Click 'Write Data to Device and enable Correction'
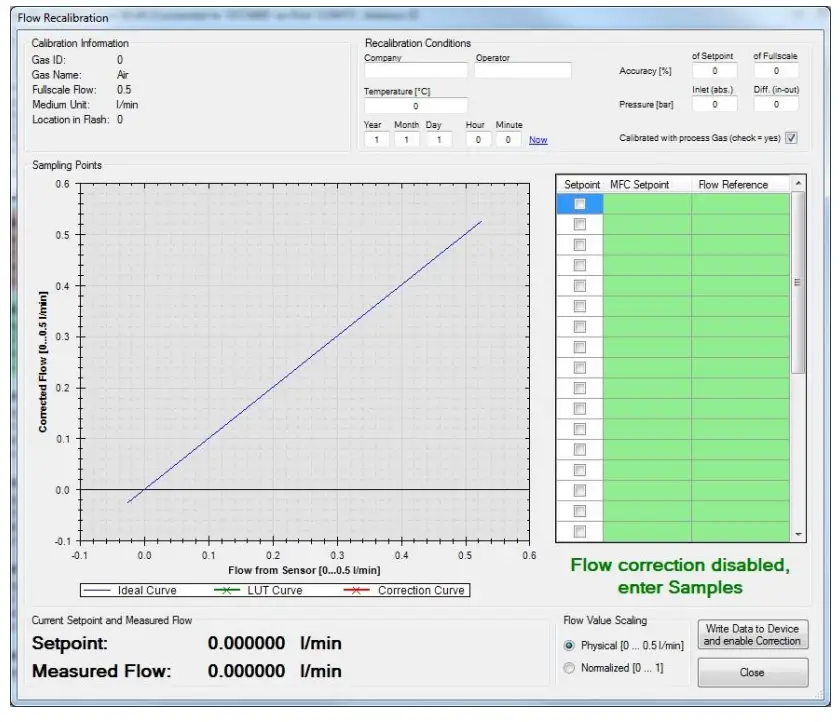Screen dimensions: 840x722 752,634
